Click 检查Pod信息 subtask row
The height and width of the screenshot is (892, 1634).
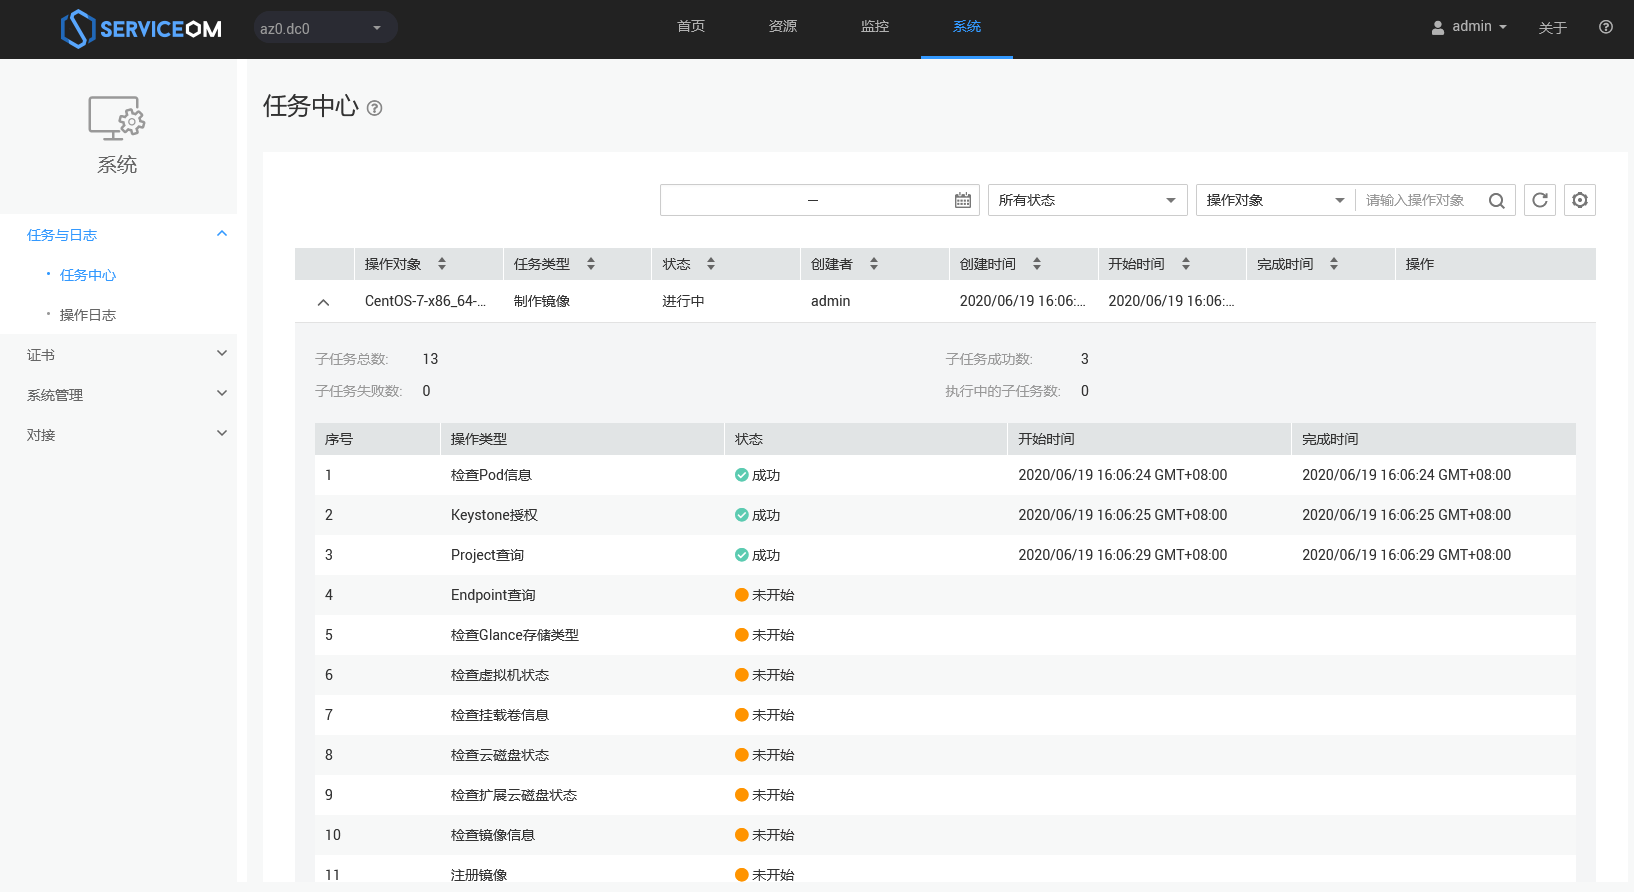pyautogui.click(x=945, y=475)
